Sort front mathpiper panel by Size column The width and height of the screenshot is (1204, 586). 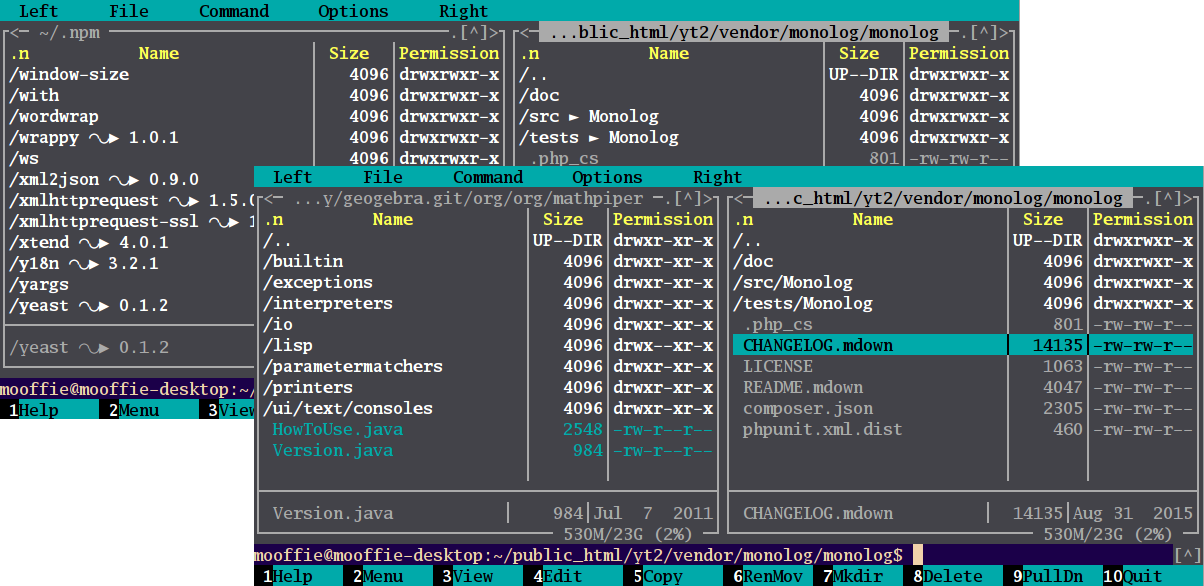pos(563,220)
